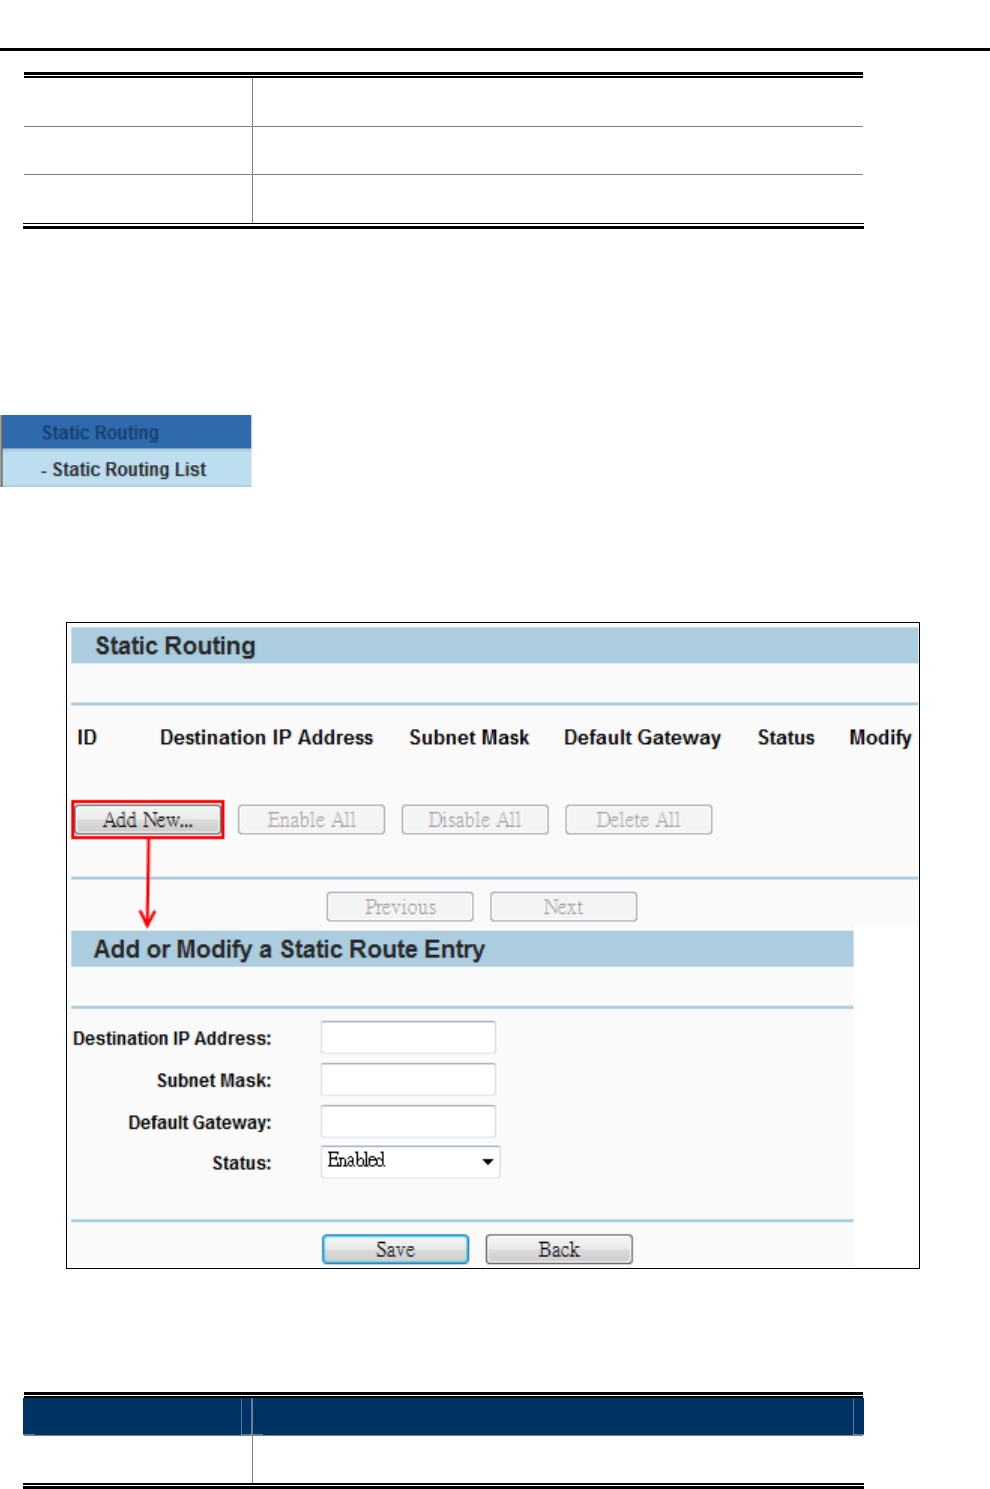Viewport: 990px width, 1489px height.
Task: Focus the Subnet Mask input field
Action: pos(408,1080)
